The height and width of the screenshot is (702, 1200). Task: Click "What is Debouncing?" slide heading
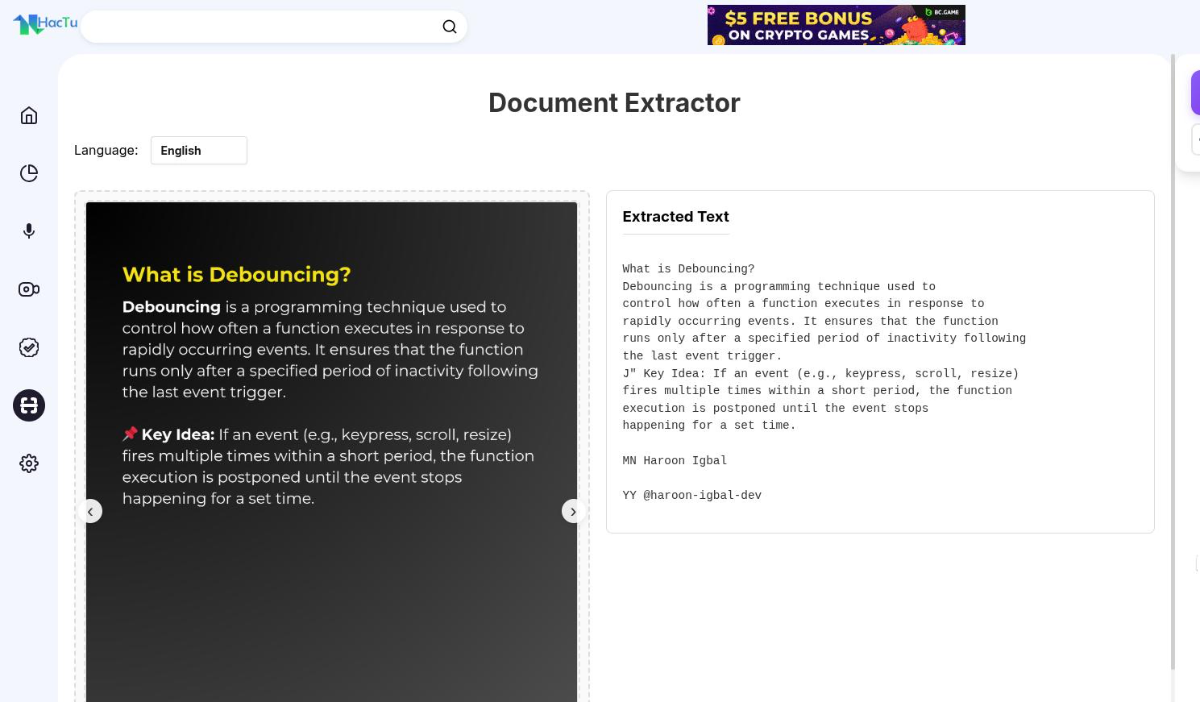tap(237, 274)
